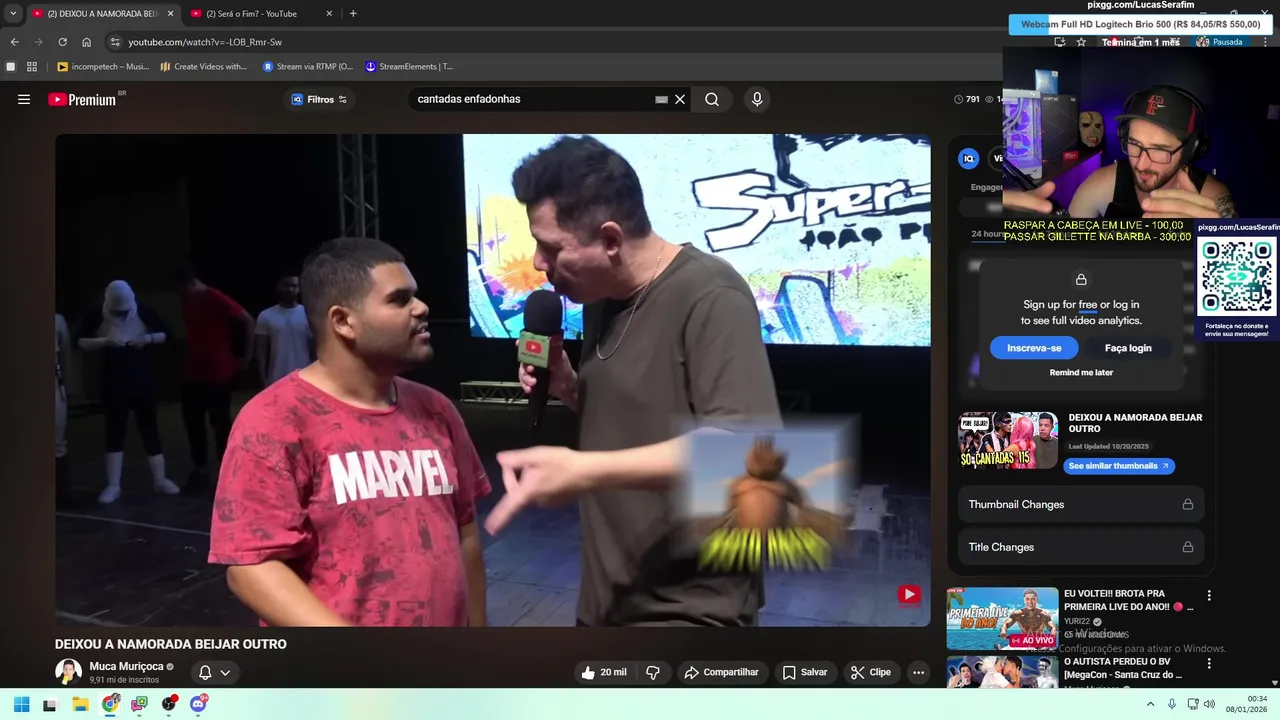Open notification bell dropdown for Muca Muriçoca

215,672
